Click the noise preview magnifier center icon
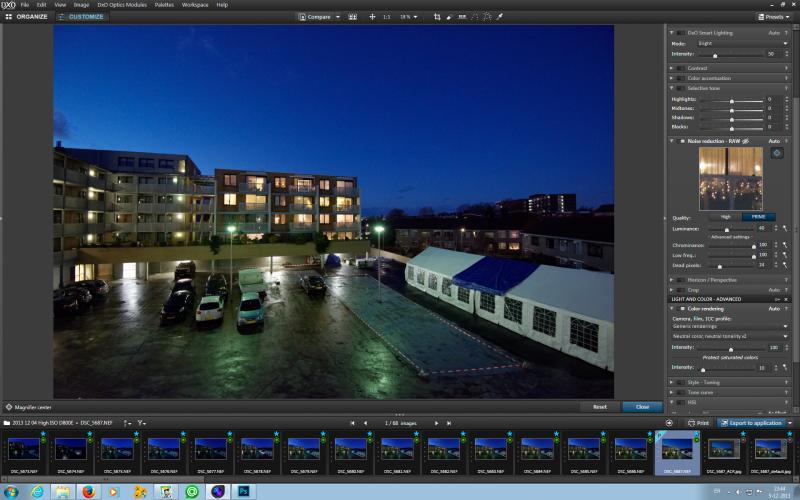The width and height of the screenshot is (800, 500). point(777,153)
